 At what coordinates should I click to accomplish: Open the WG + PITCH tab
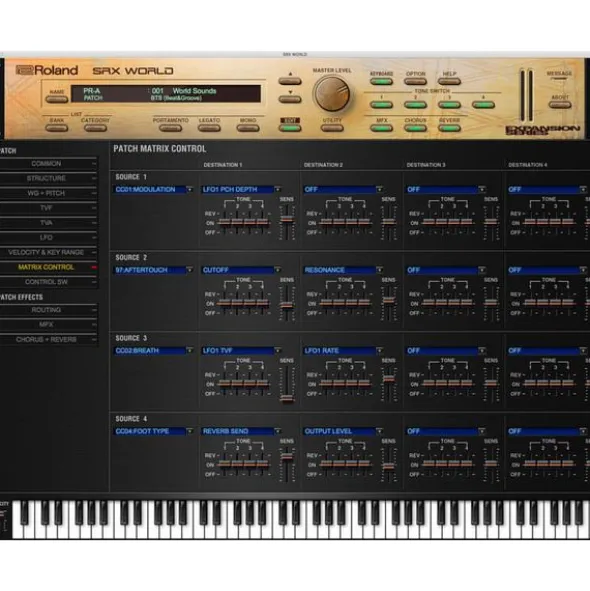tap(48, 193)
